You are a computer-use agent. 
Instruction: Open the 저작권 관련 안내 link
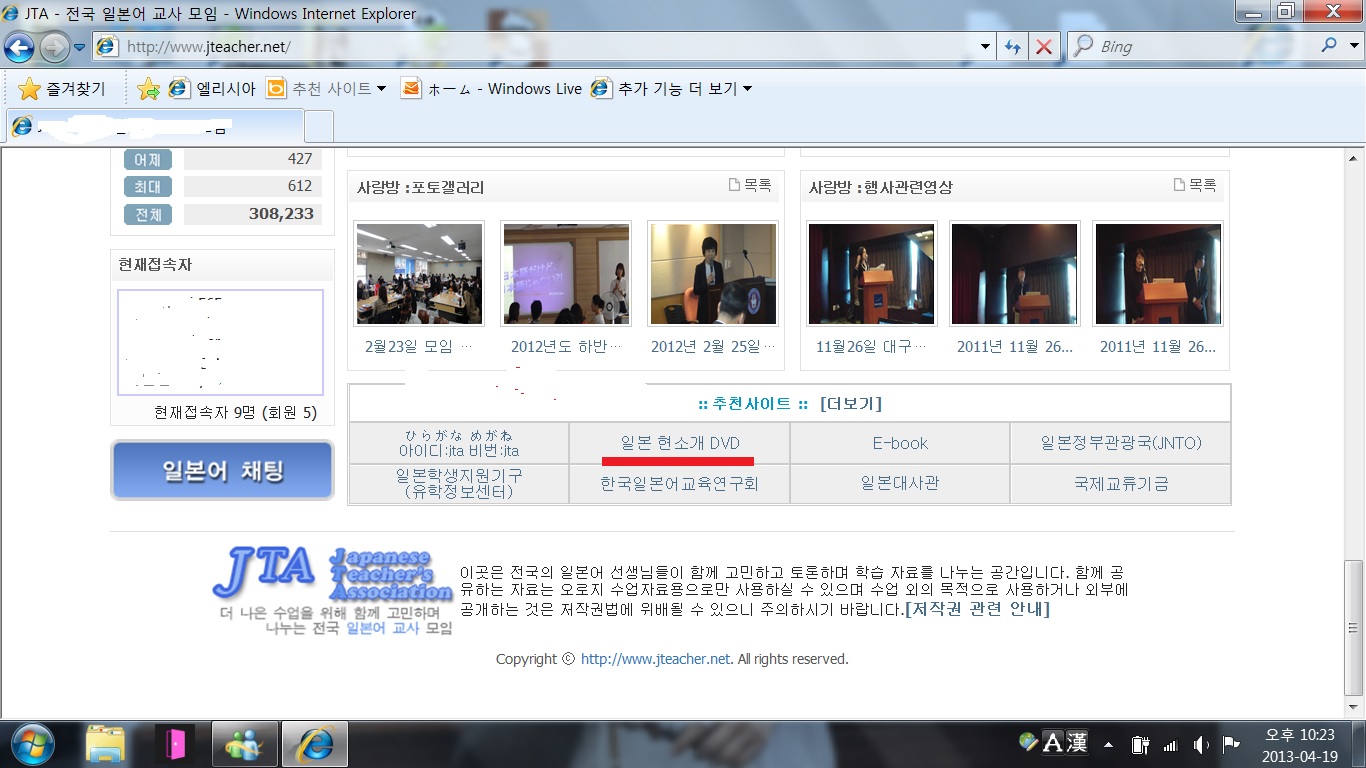[977, 609]
